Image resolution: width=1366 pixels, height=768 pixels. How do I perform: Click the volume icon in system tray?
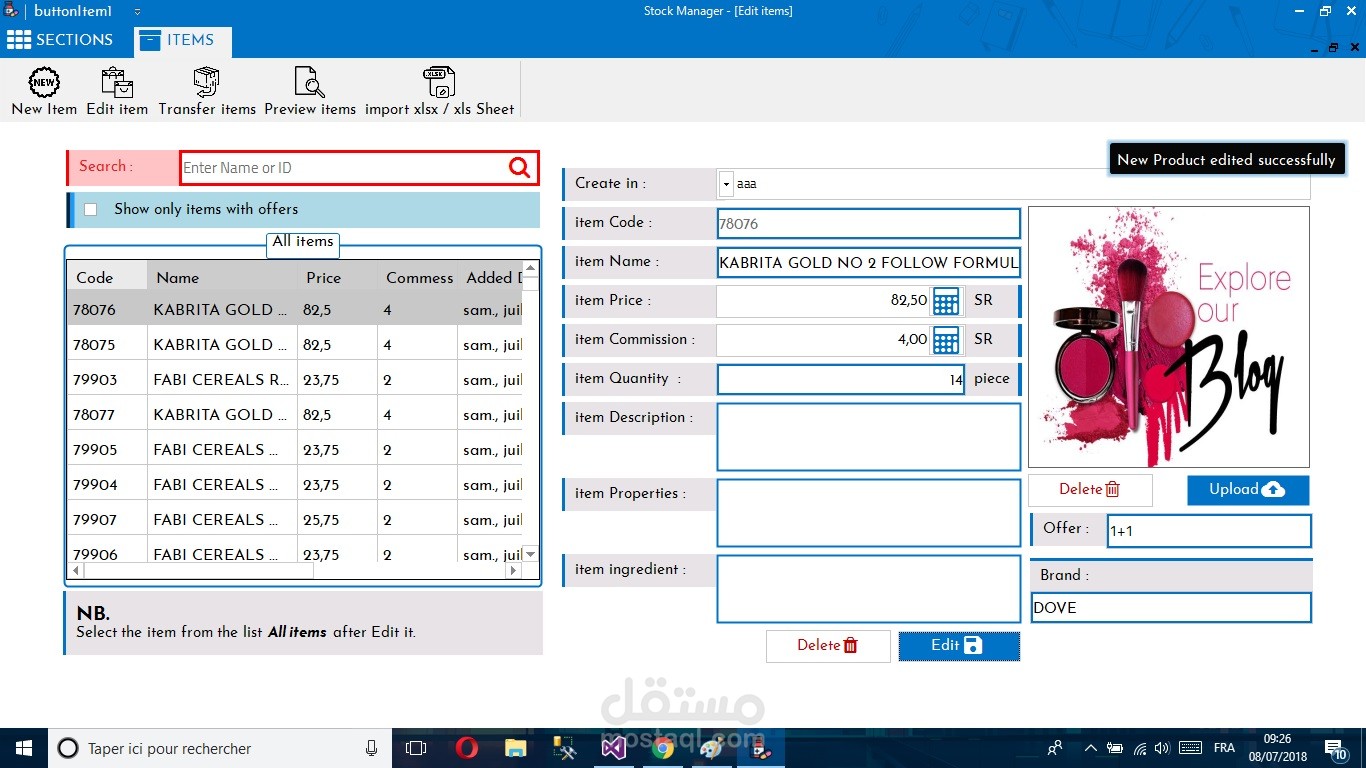[x=1161, y=748]
